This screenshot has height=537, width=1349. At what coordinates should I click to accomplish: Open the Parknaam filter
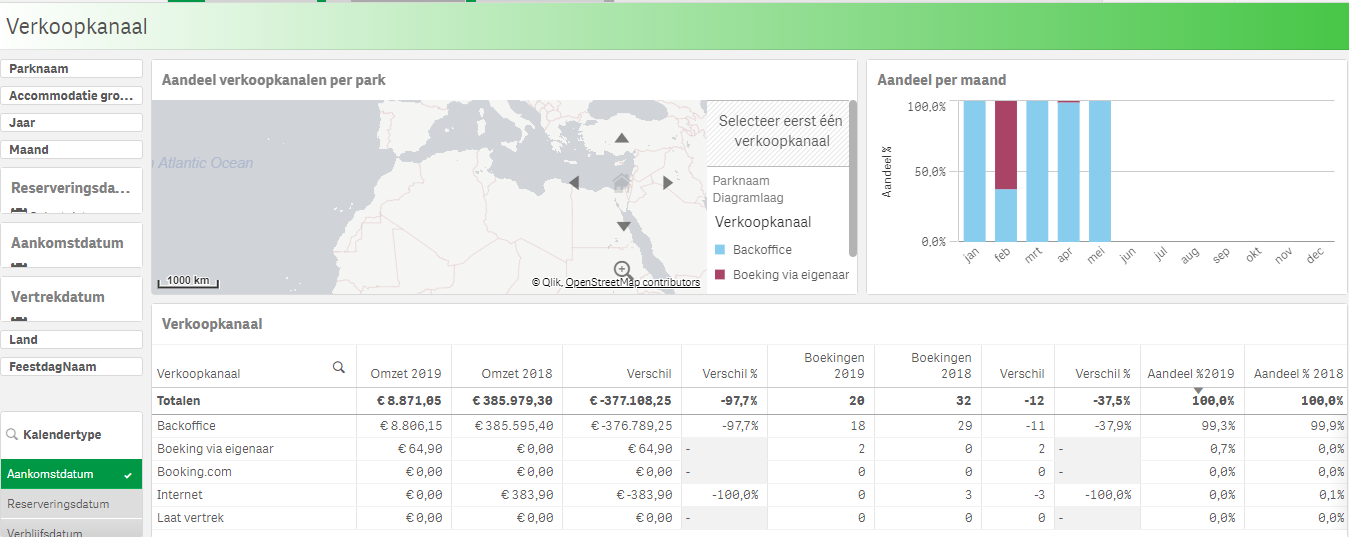pos(71,69)
